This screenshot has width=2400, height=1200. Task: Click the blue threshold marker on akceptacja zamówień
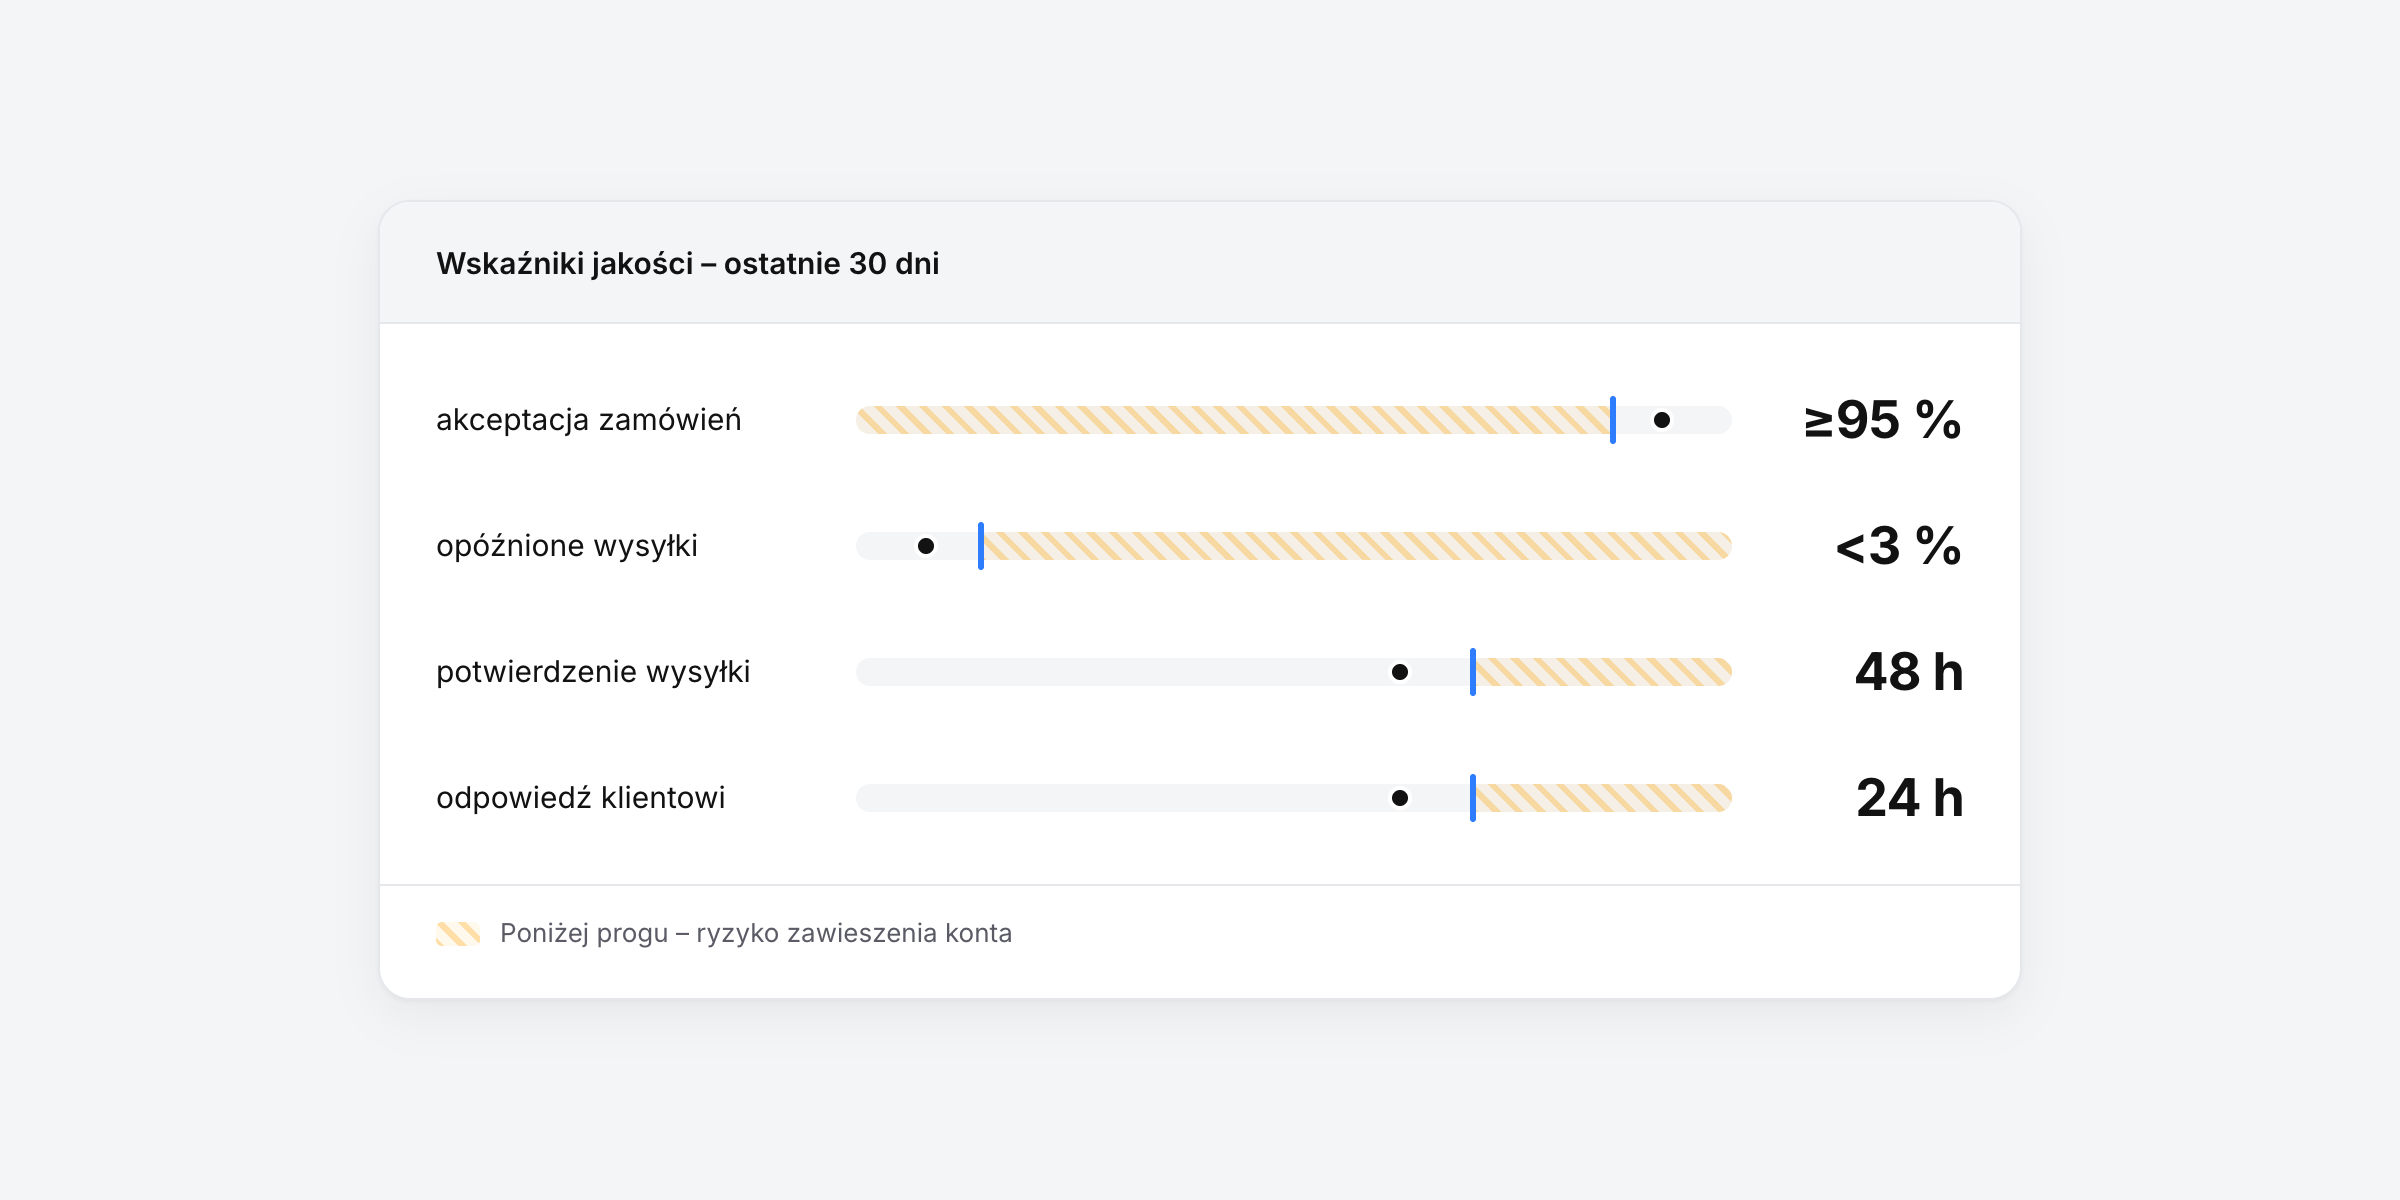[x=1613, y=420]
